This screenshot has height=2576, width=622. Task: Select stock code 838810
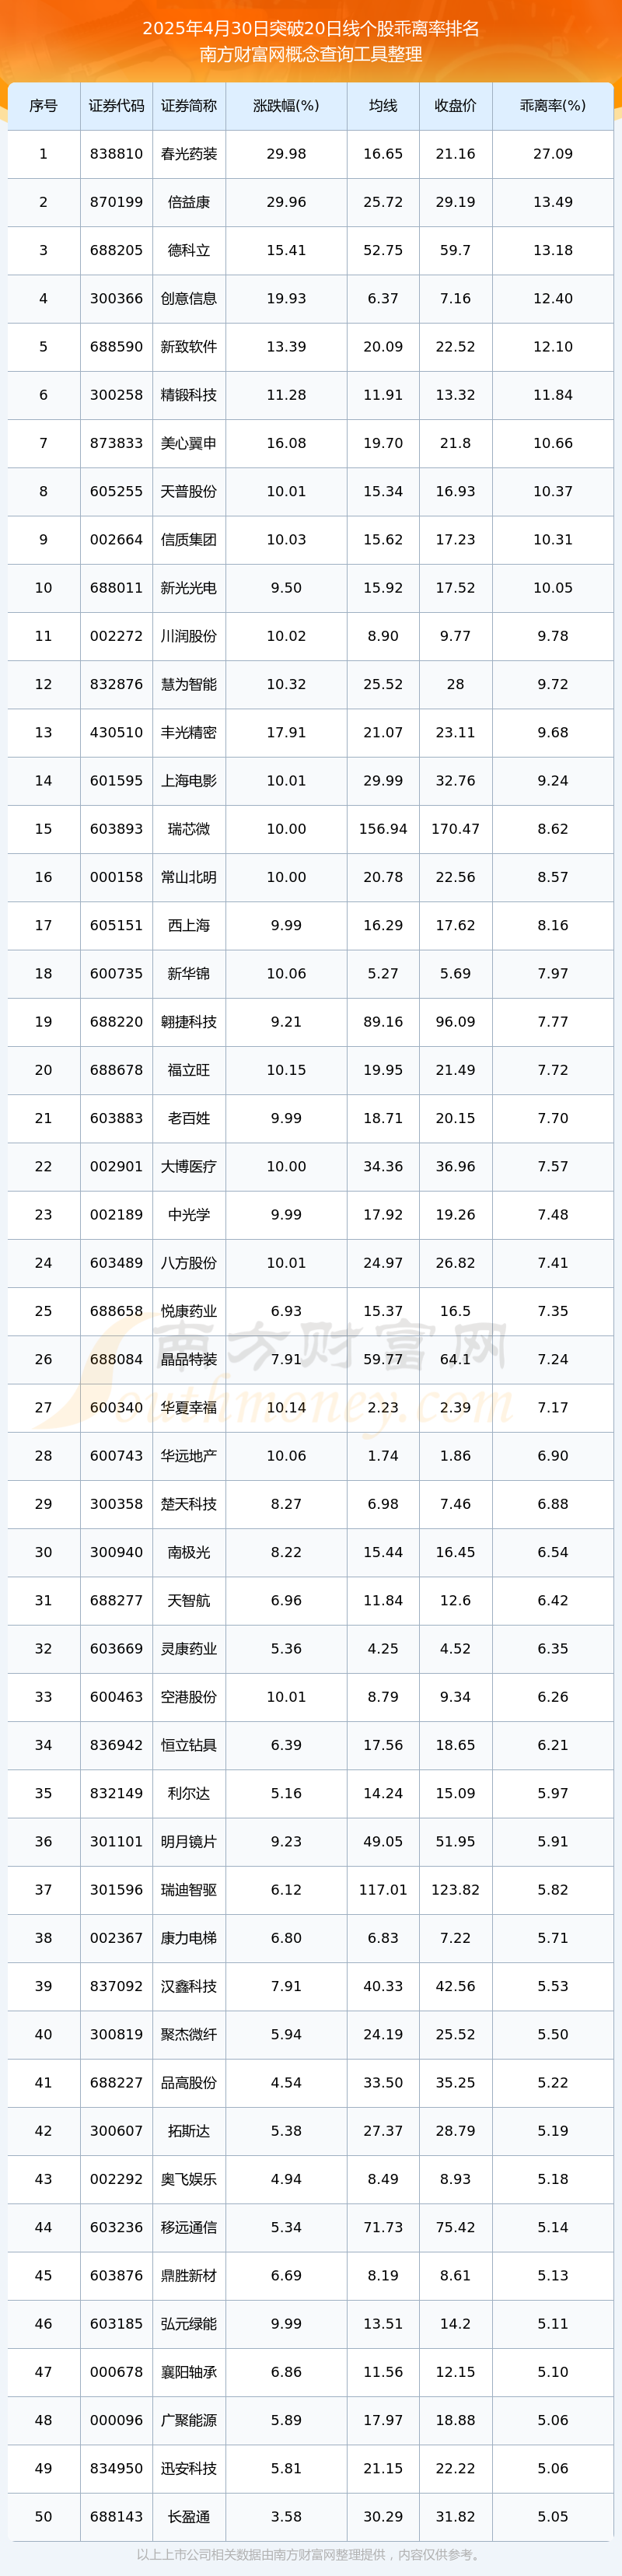point(116,154)
